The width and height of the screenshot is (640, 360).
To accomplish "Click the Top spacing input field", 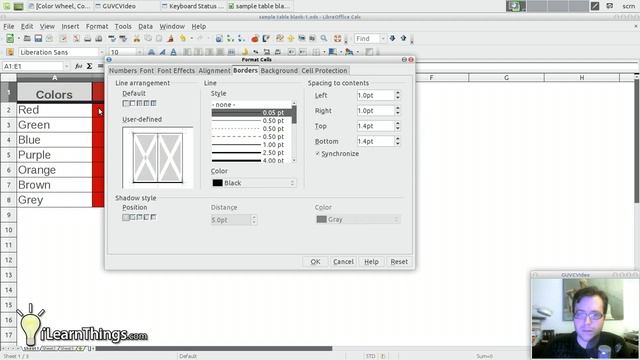I will 375,126.
